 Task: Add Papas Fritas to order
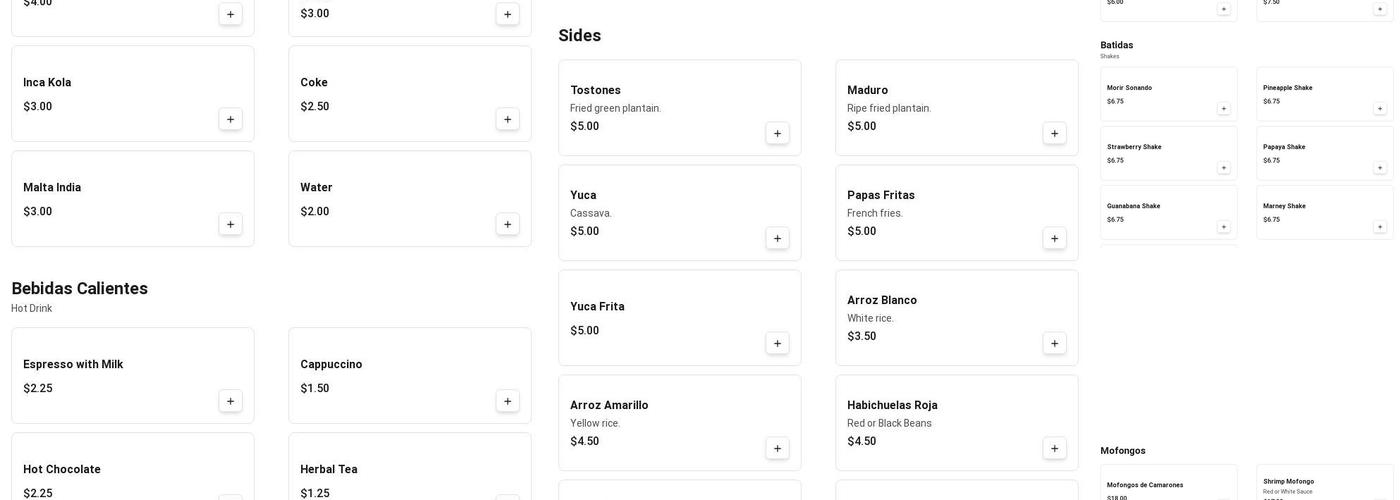click(x=1054, y=238)
